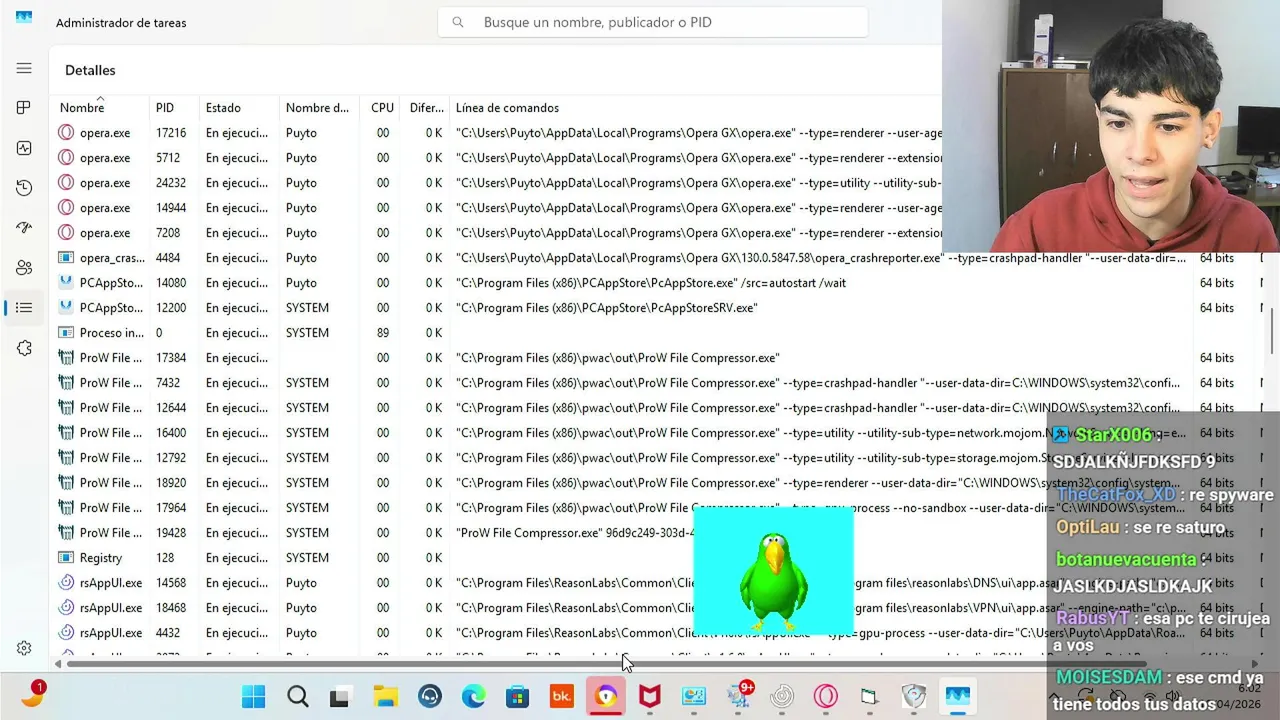The width and height of the screenshot is (1280, 720).
Task: Click the ProW File icon for PID 17384
Action: point(66,358)
